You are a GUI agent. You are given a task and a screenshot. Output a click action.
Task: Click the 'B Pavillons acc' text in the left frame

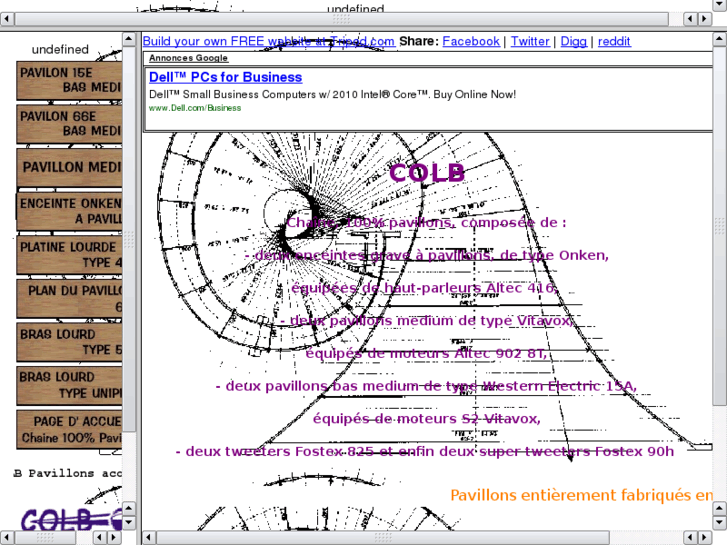pyautogui.click(x=68, y=474)
